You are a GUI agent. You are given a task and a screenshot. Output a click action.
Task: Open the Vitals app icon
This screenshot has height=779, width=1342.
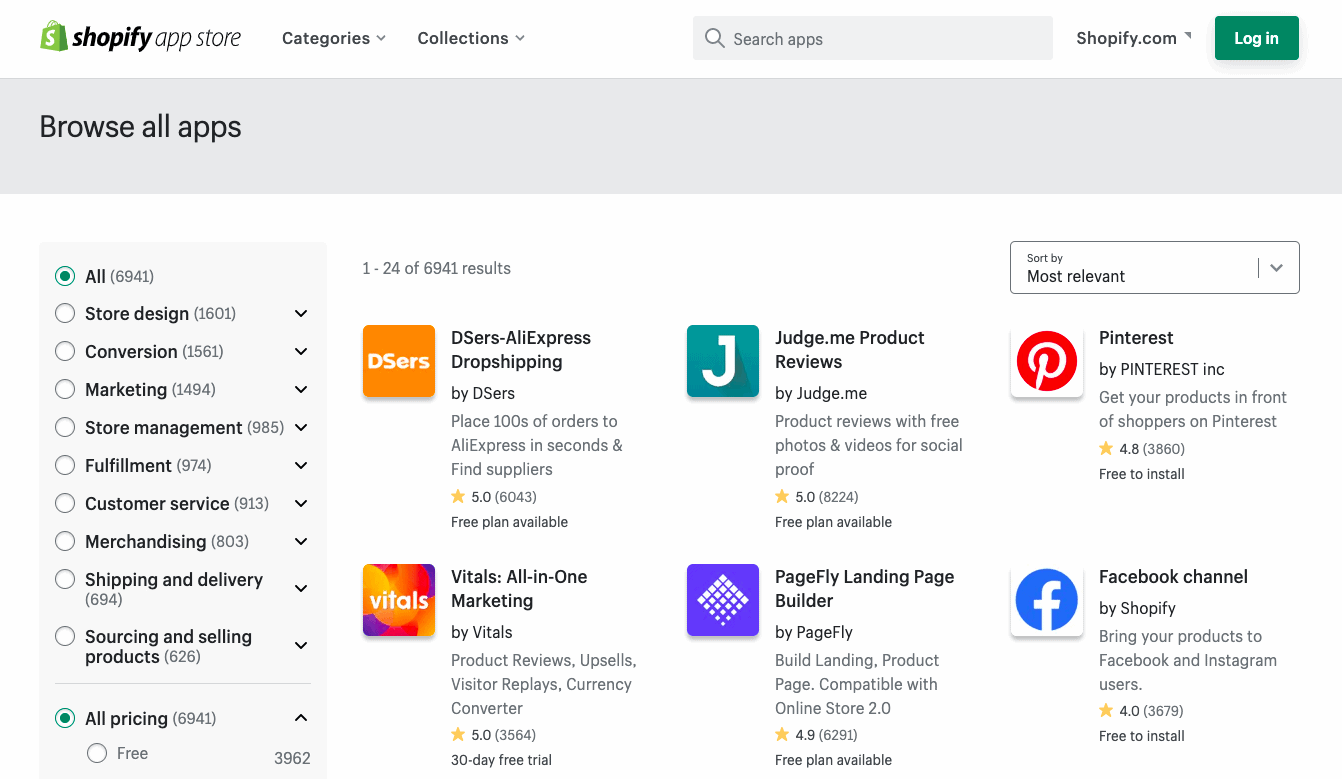pos(398,600)
